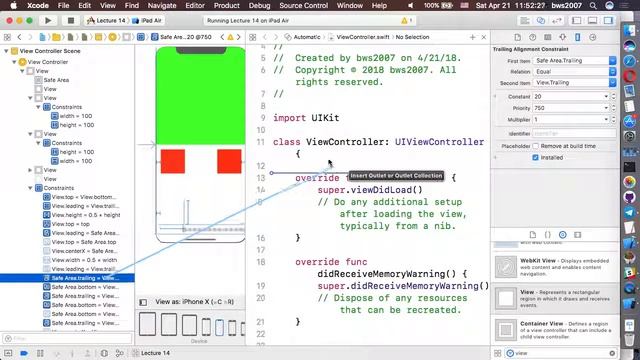Open Debug View Hierarchy
Image resolution: width=640 pixels, height=360 pixels.
click(x=104, y=353)
